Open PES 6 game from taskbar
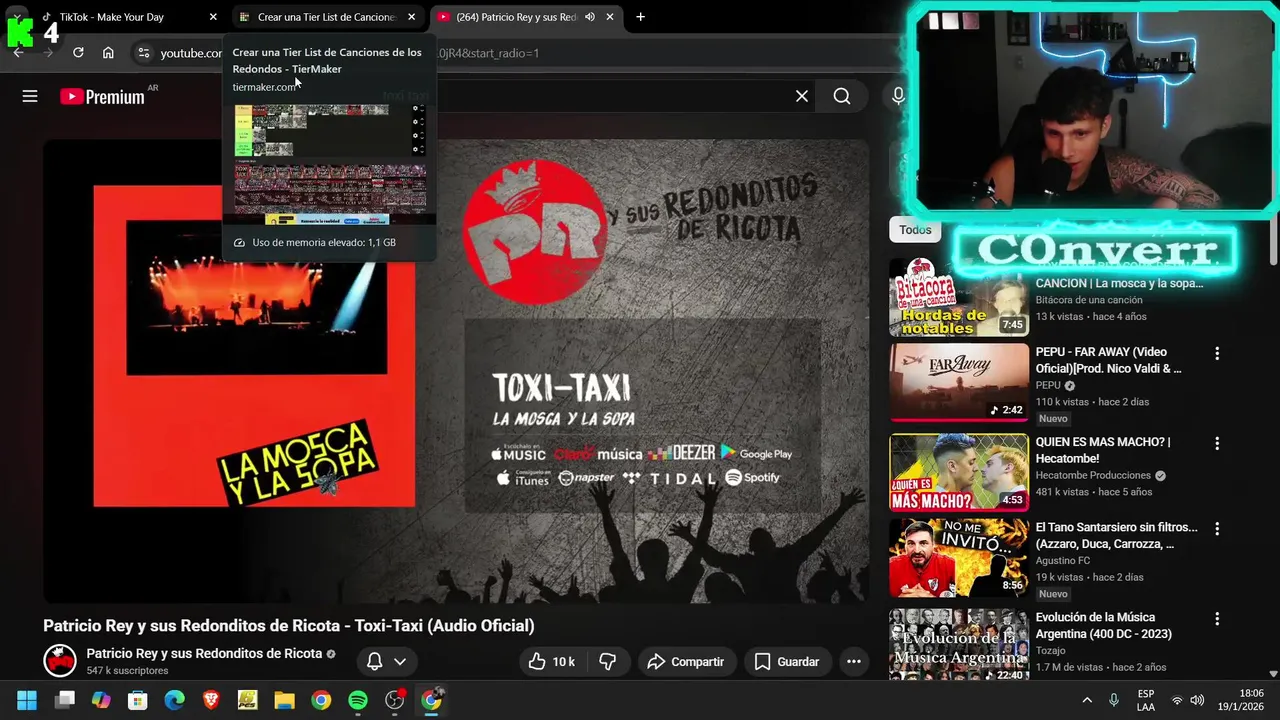The height and width of the screenshot is (720, 1280). click(x=247, y=700)
